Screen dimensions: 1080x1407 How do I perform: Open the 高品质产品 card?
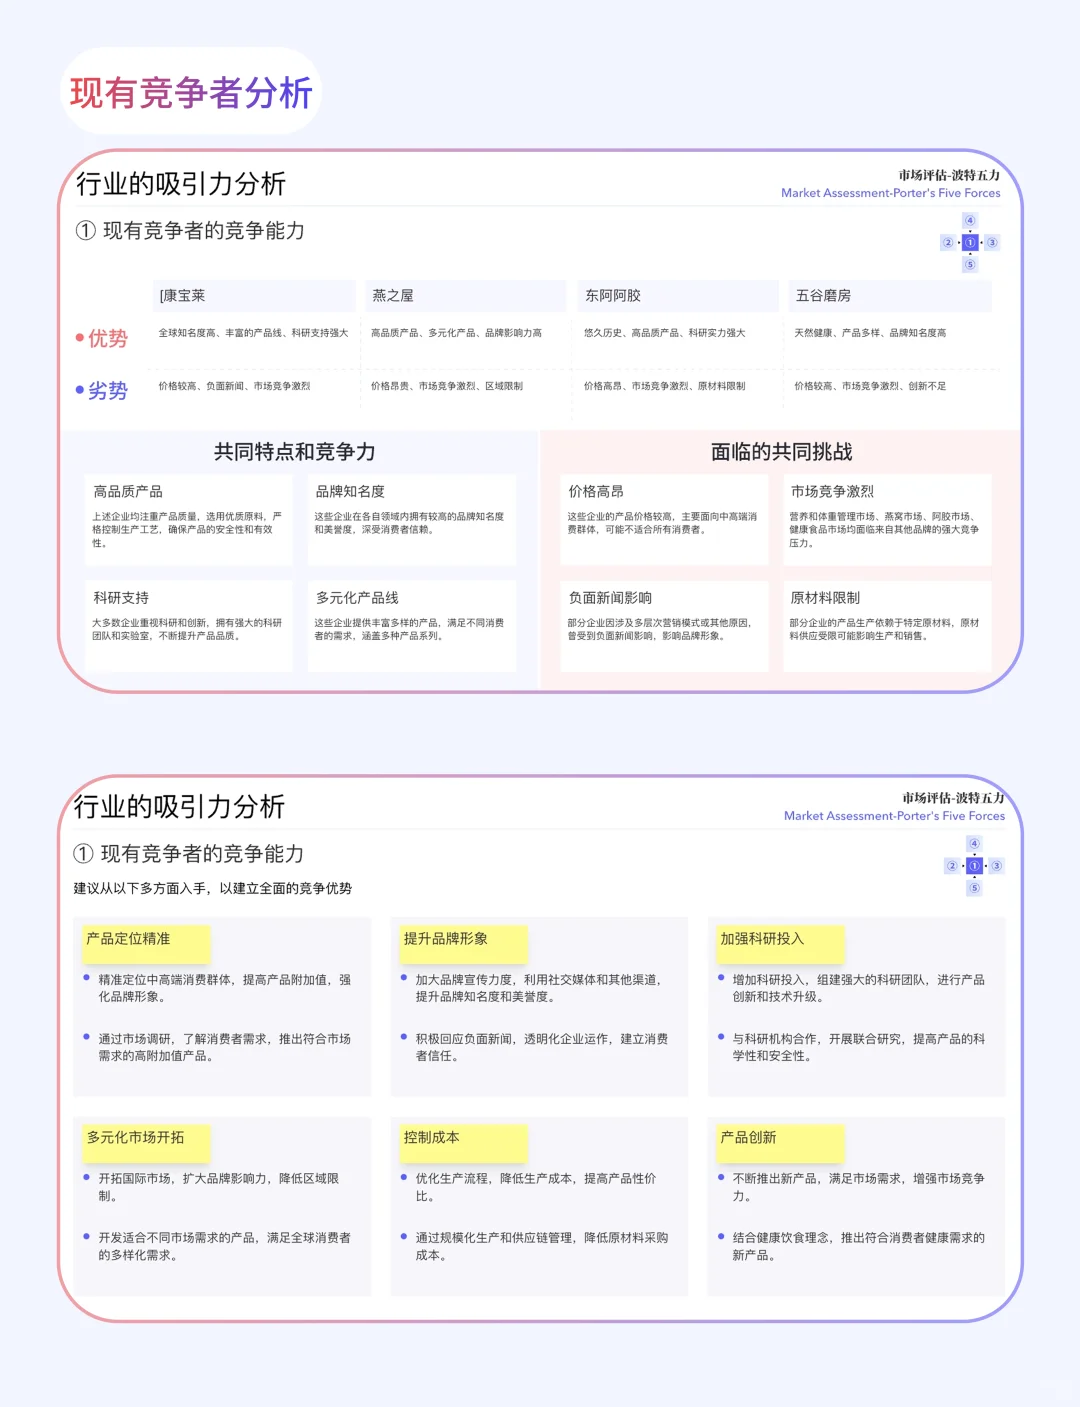(188, 520)
